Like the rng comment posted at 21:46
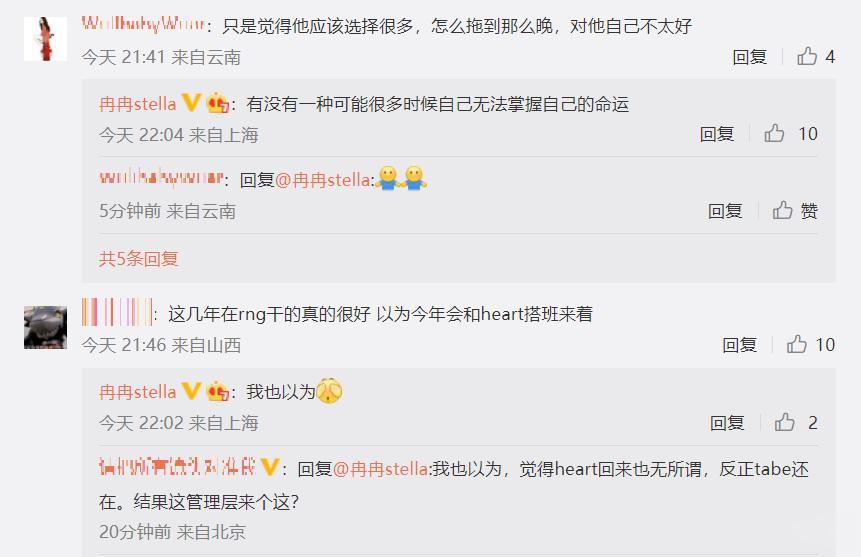This screenshot has width=861, height=557. [796, 344]
